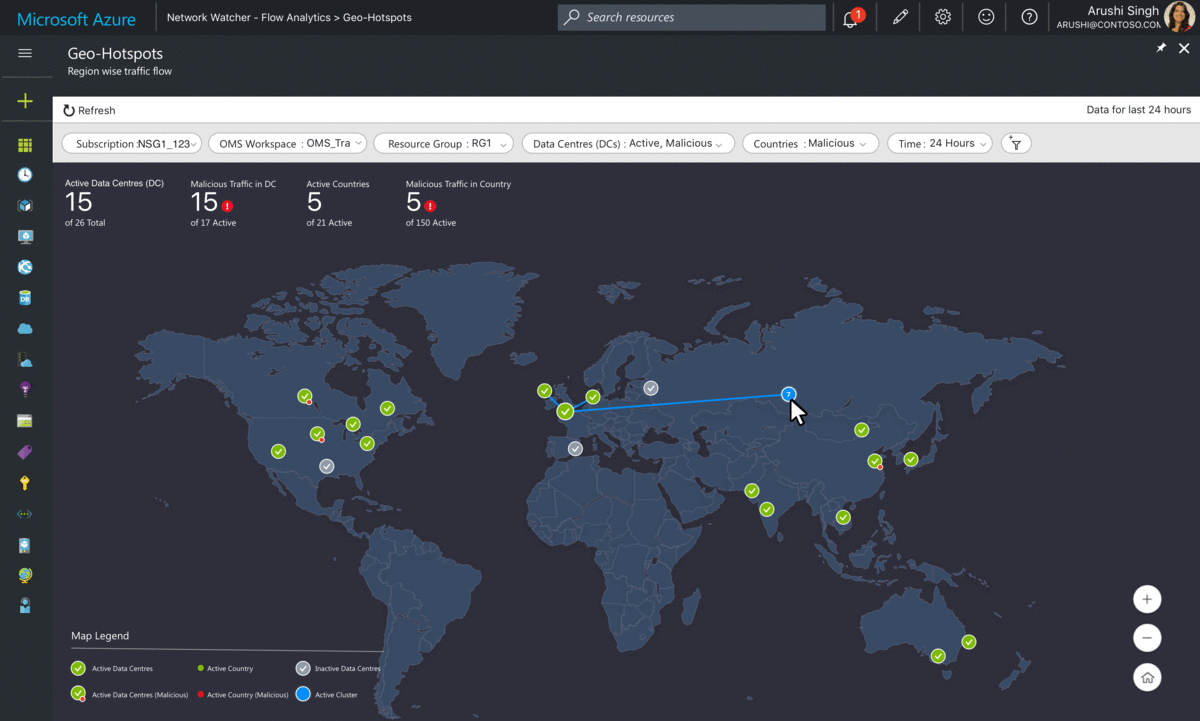Select the data centre marker in western US
Screen dimensions: 1200x721
(x=278, y=452)
